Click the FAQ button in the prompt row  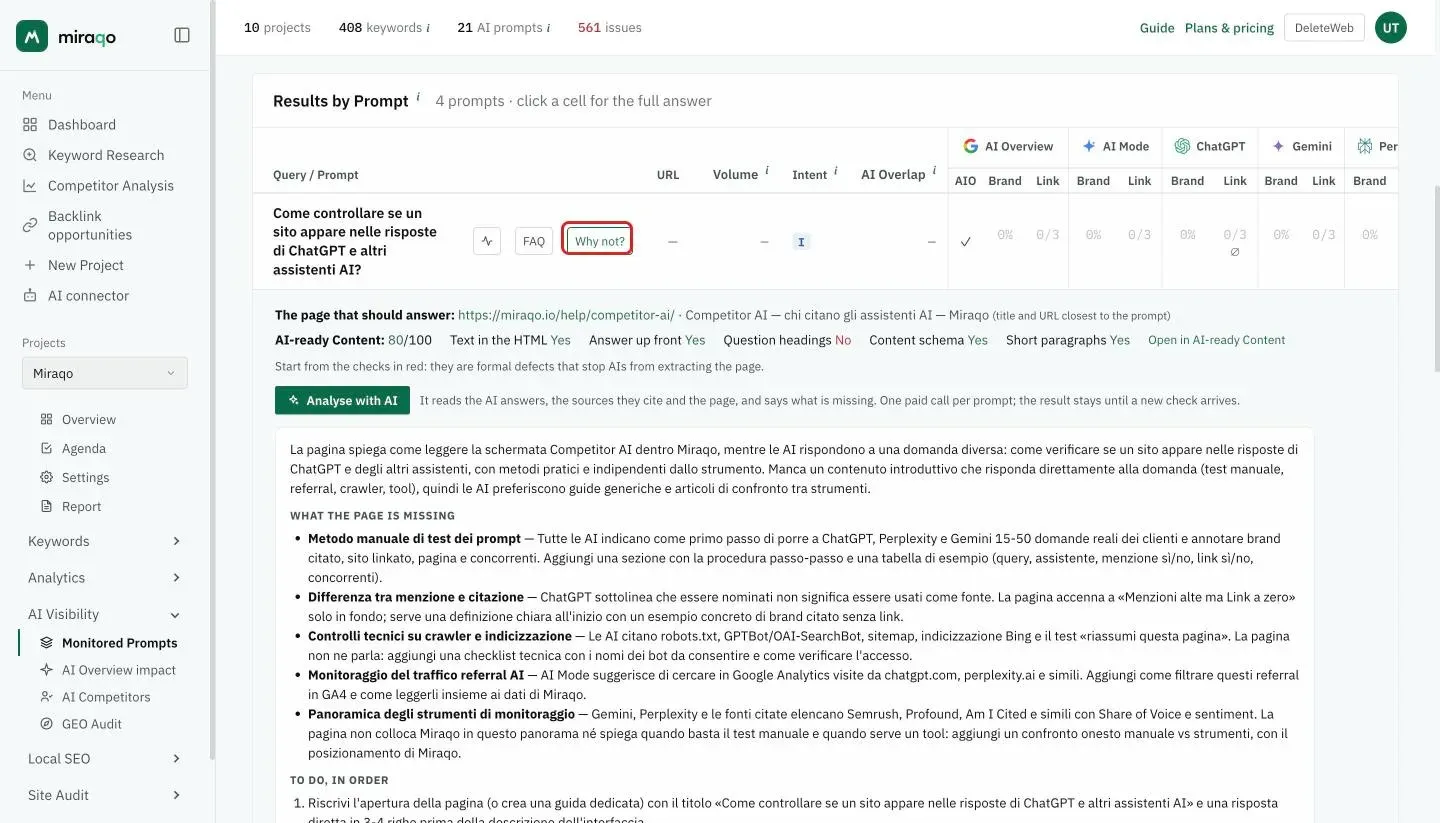[x=534, y=241]
